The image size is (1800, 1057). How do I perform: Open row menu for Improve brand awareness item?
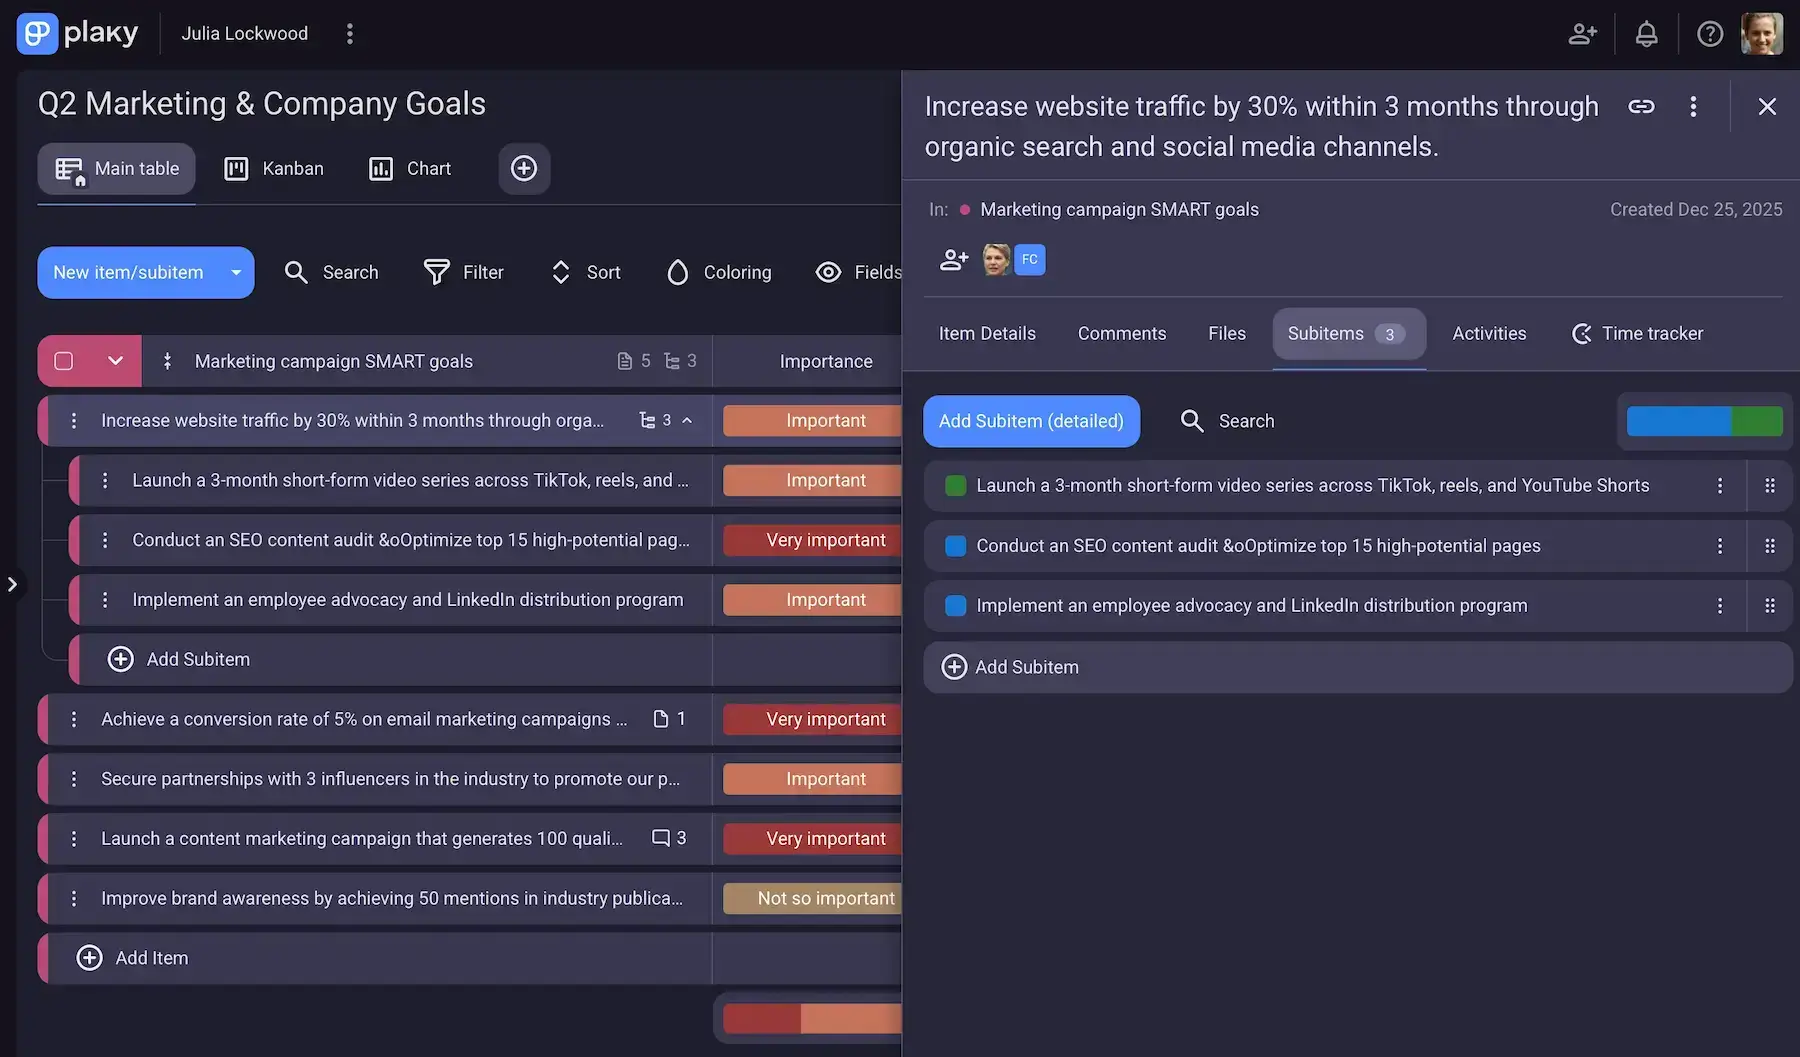(74, 899)
